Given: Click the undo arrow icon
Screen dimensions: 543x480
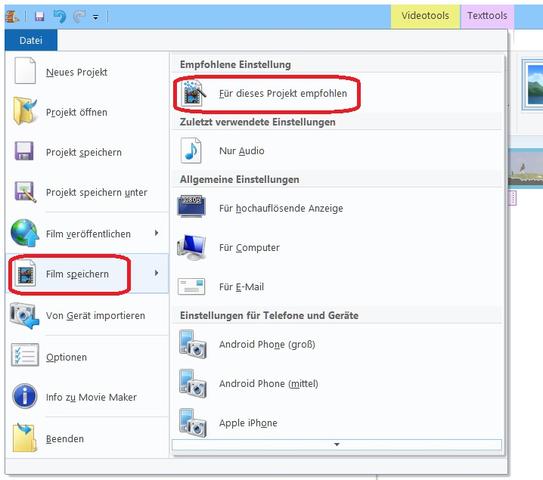Looking at the screenshot, I should tap(60, 16).
